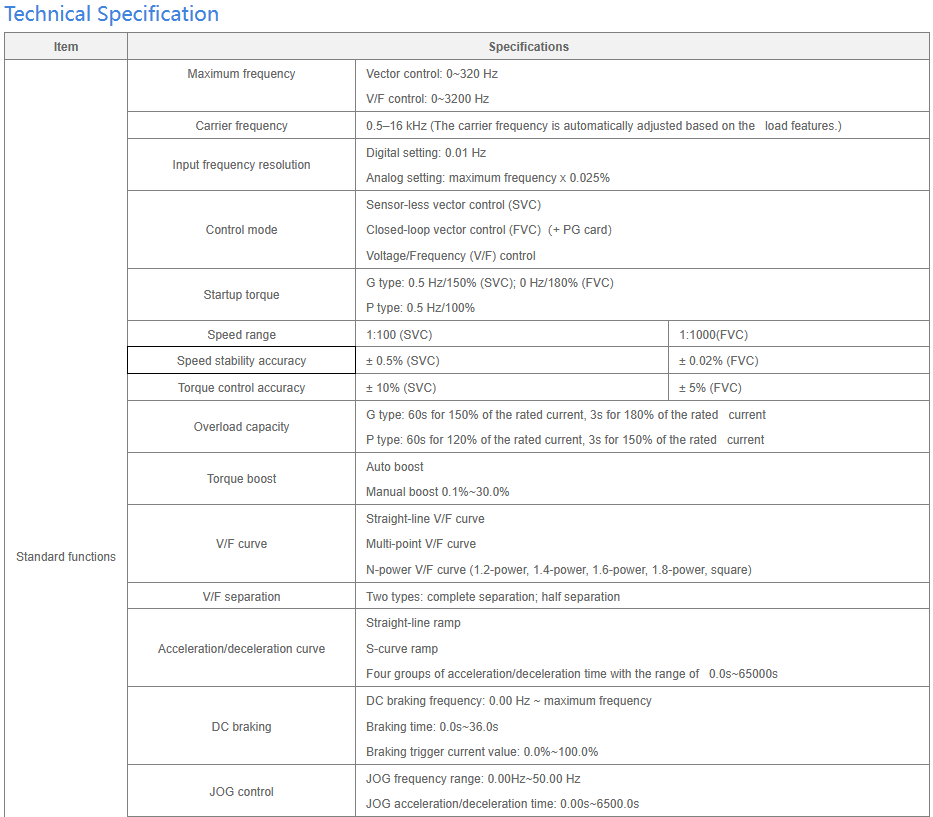Click the Speed range label cell
Screen dimensions: 933x817
tap(241, 335)
